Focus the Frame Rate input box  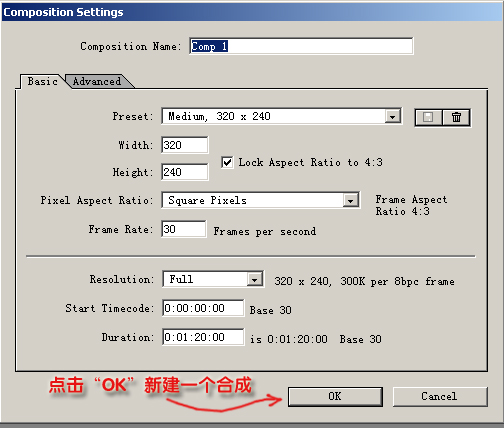184,229
